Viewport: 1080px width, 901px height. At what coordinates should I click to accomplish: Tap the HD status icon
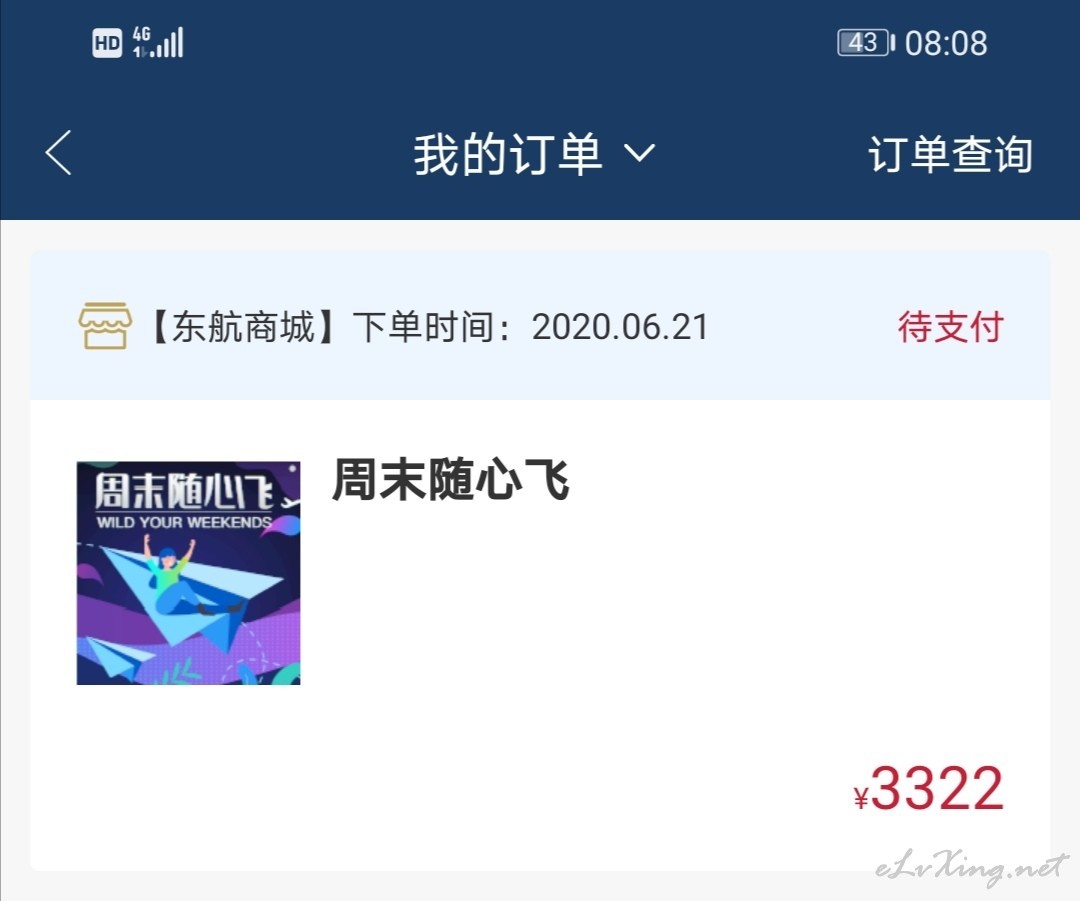click(x=107, y=43)
